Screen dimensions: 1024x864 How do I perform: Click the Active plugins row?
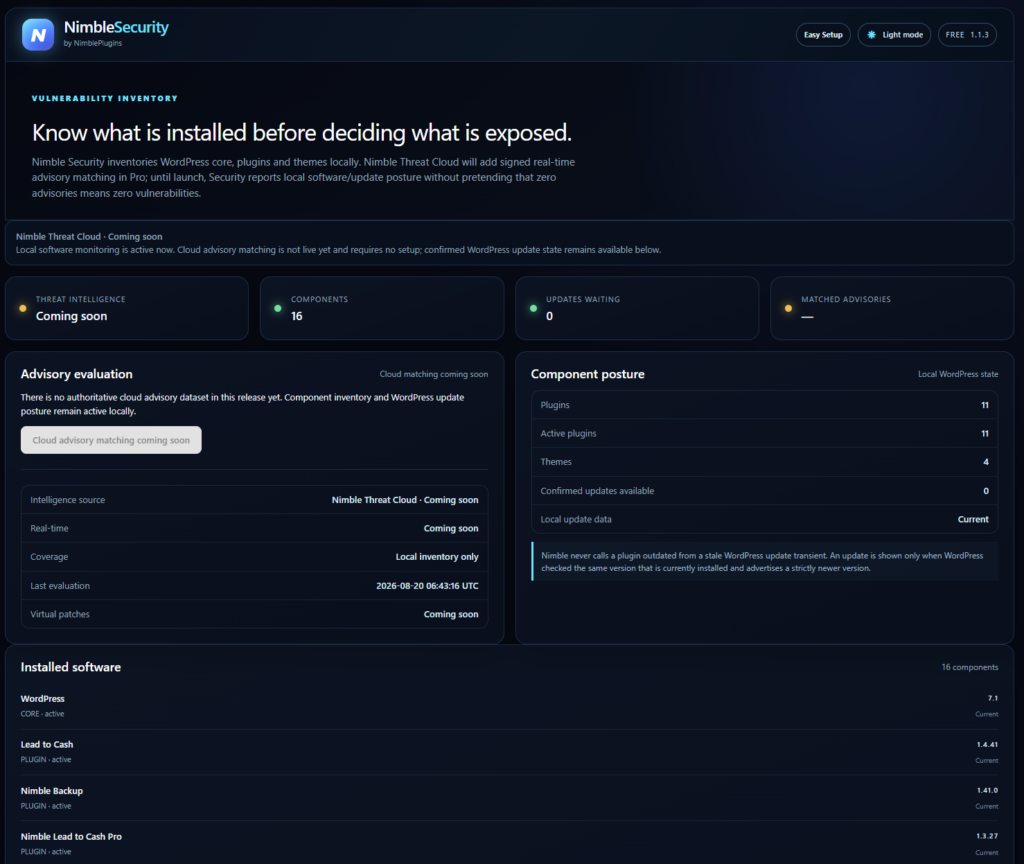[765, 434]
